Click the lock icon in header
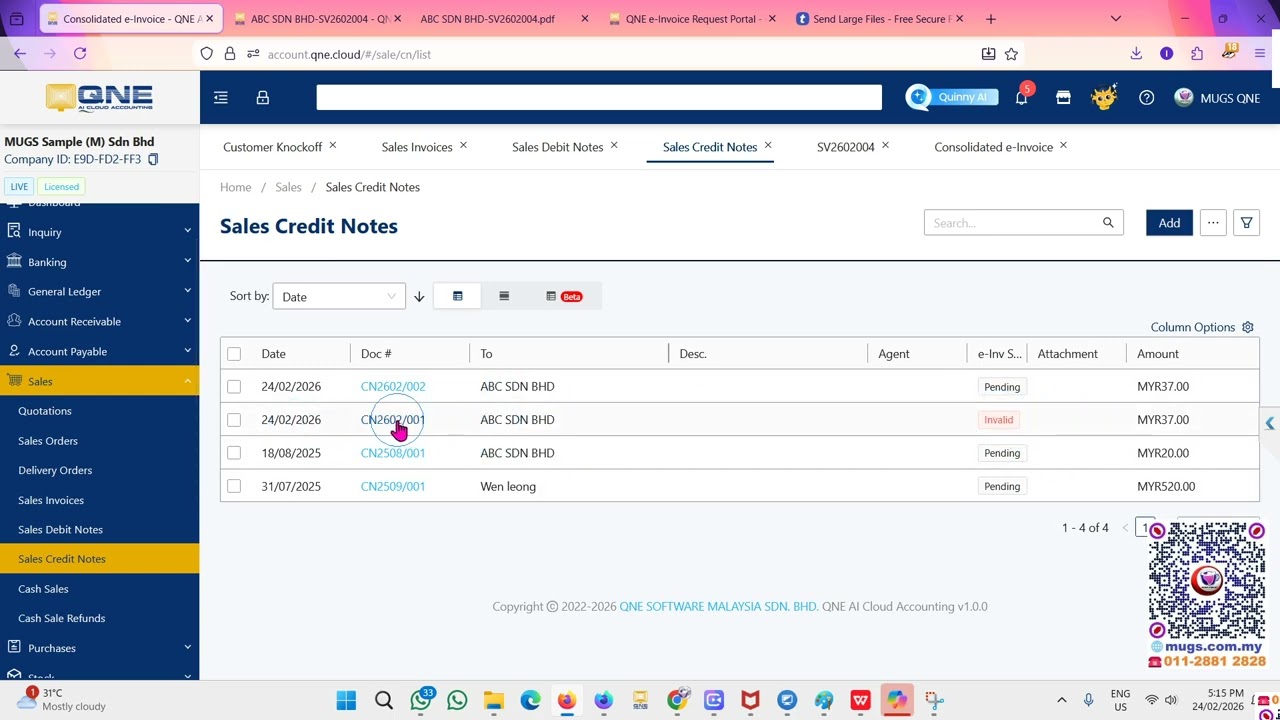This screenshot has height=720, width=1280. pyautogui.click(x=263, y=97)
